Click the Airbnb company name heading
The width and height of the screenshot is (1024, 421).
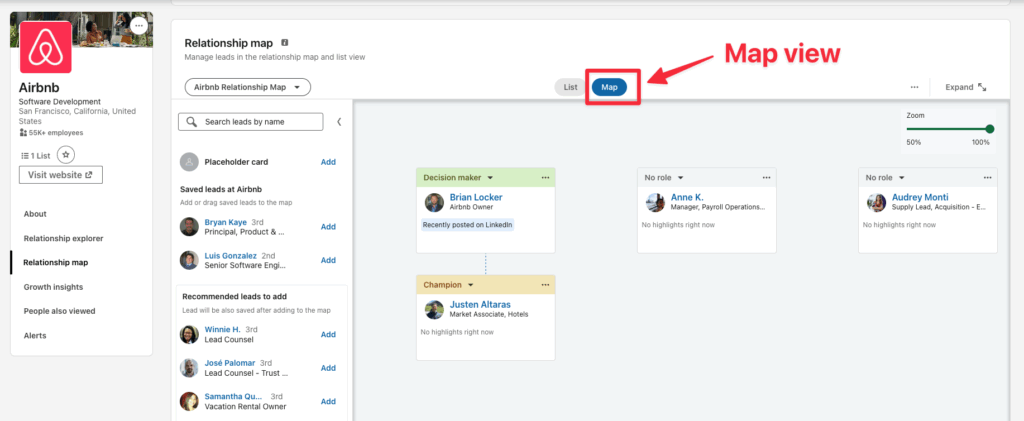point(39,87)
